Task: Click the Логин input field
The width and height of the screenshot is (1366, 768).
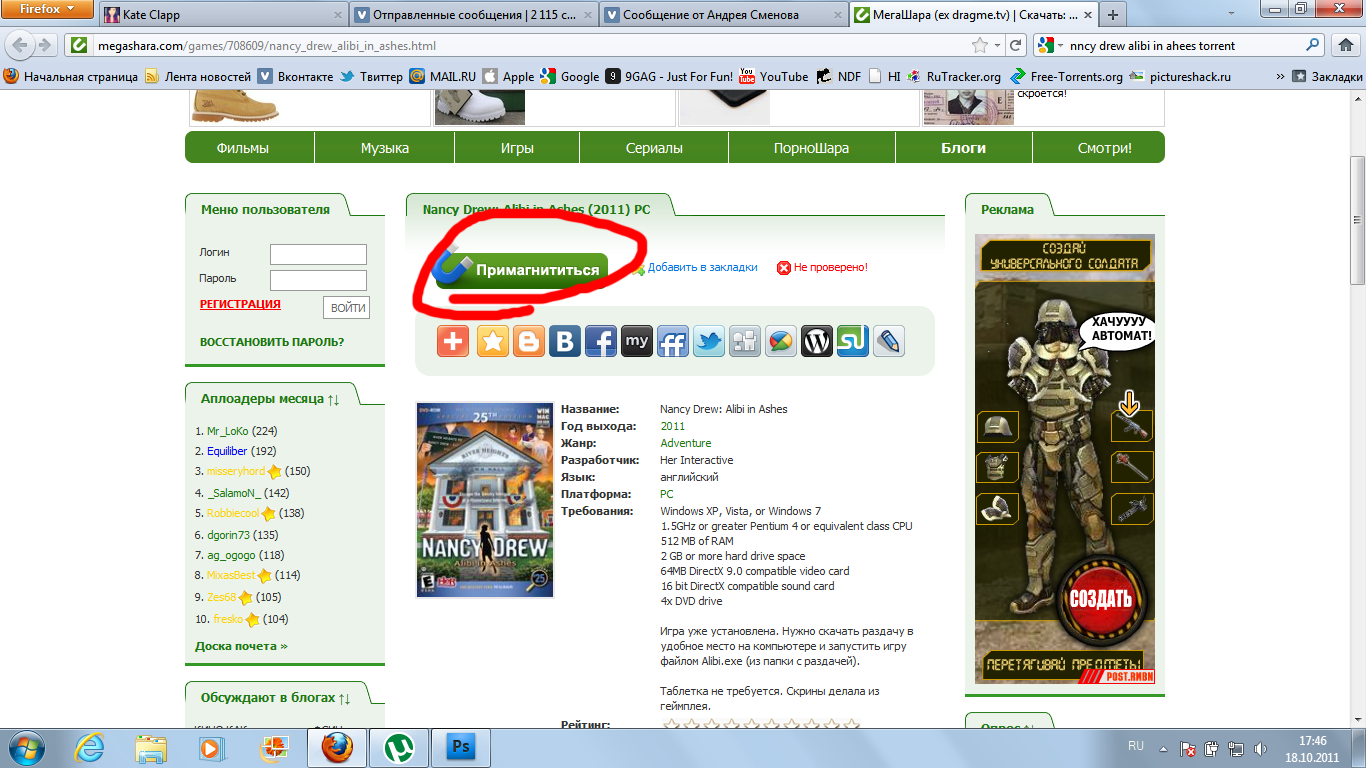Action: 318,254
